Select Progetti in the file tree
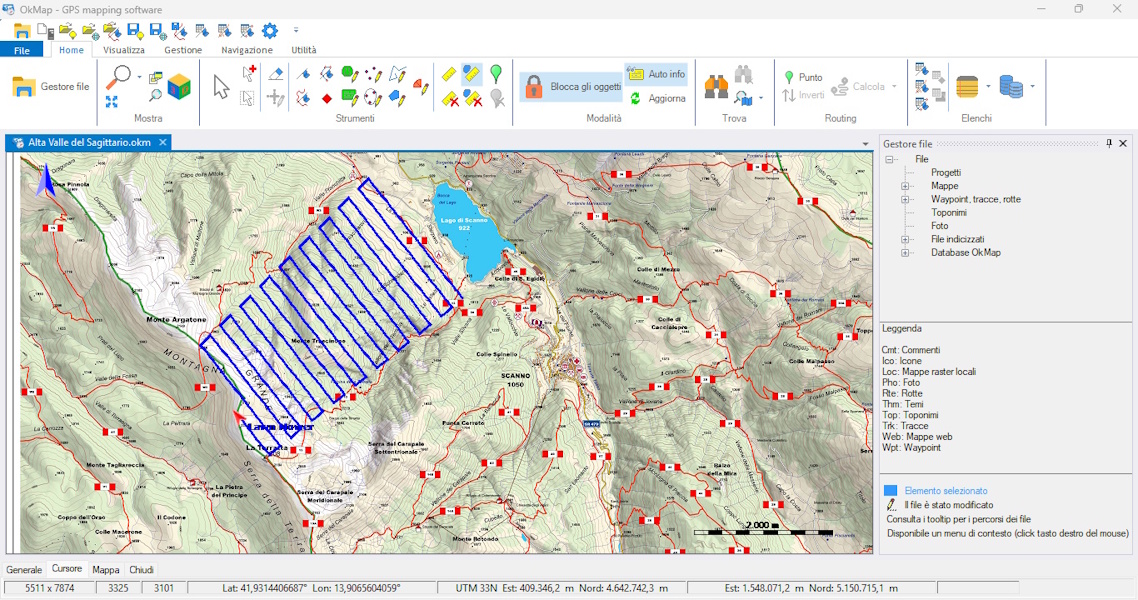 click(946, 173)
